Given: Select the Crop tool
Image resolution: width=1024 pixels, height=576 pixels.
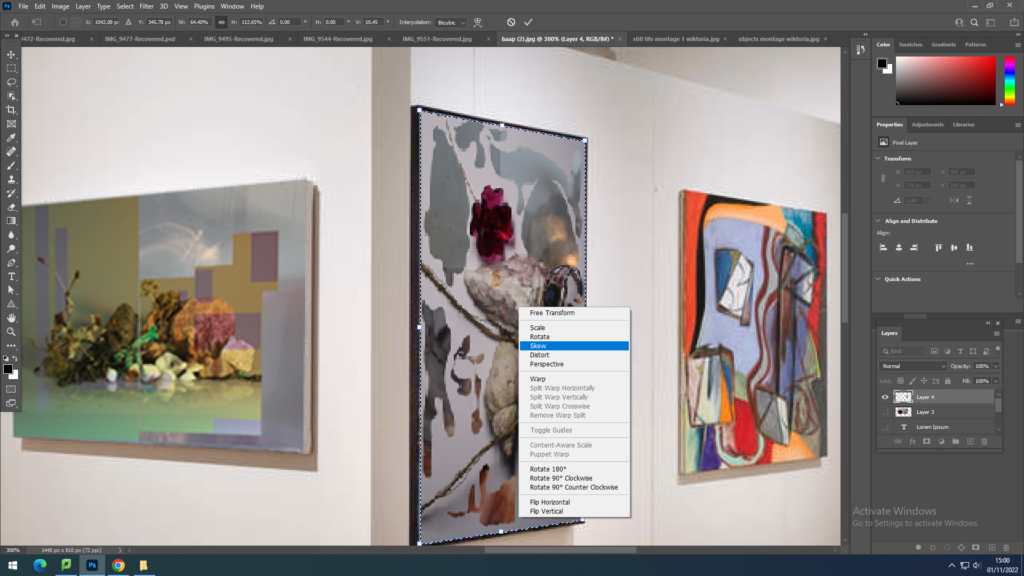Looking at the screenshot, I should (11, 110).
